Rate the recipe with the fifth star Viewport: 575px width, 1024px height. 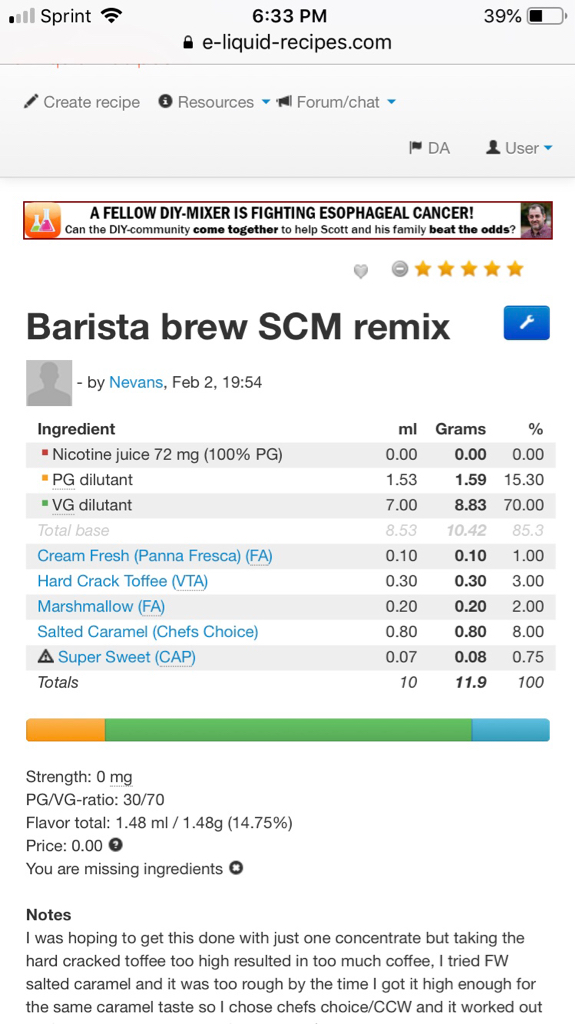(516, 268)
